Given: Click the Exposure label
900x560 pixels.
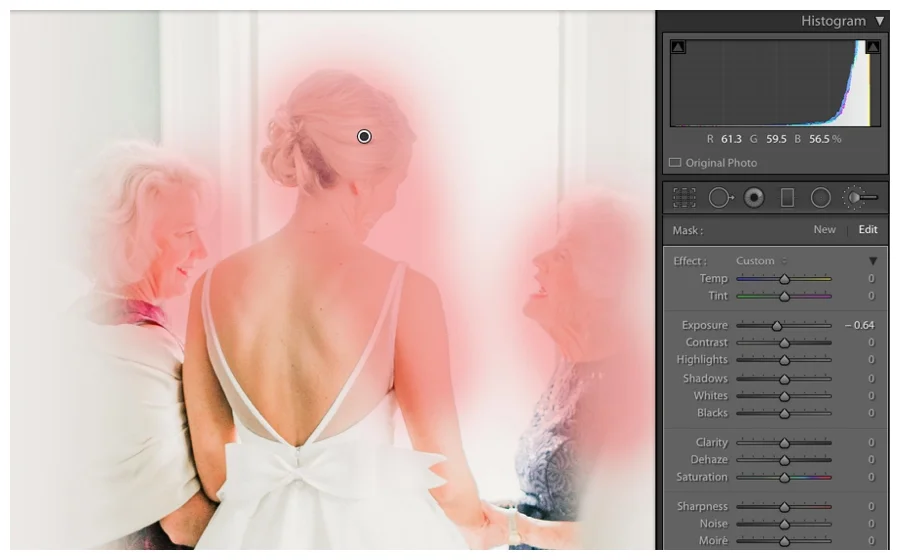Looking at the screenshot, I should (x=704, y=325).
